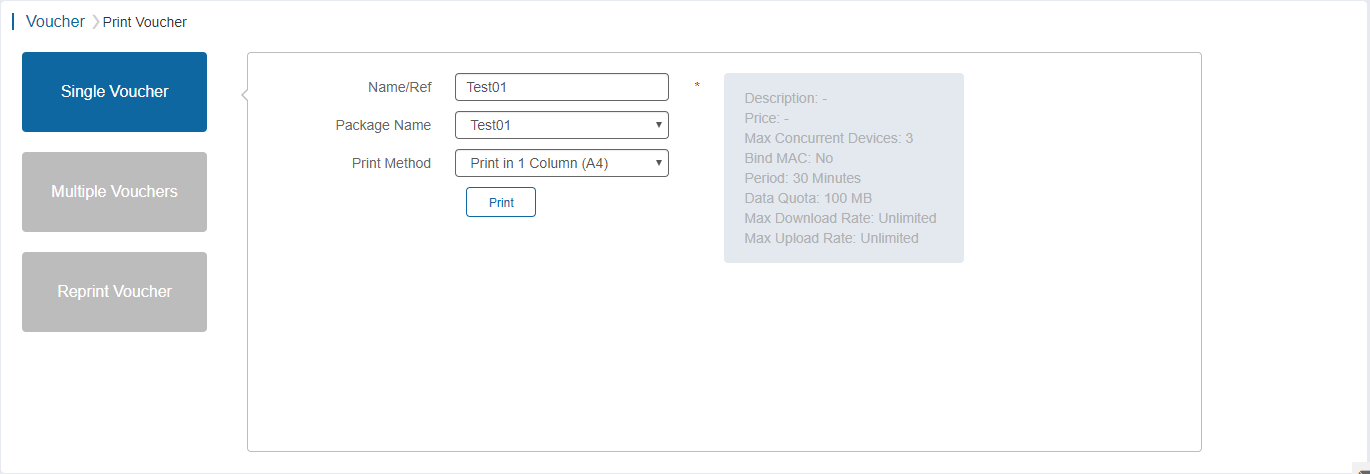Click the red required-field asterisk
This screenshot has height=474, width=1370.
click(x=697, y=87)
